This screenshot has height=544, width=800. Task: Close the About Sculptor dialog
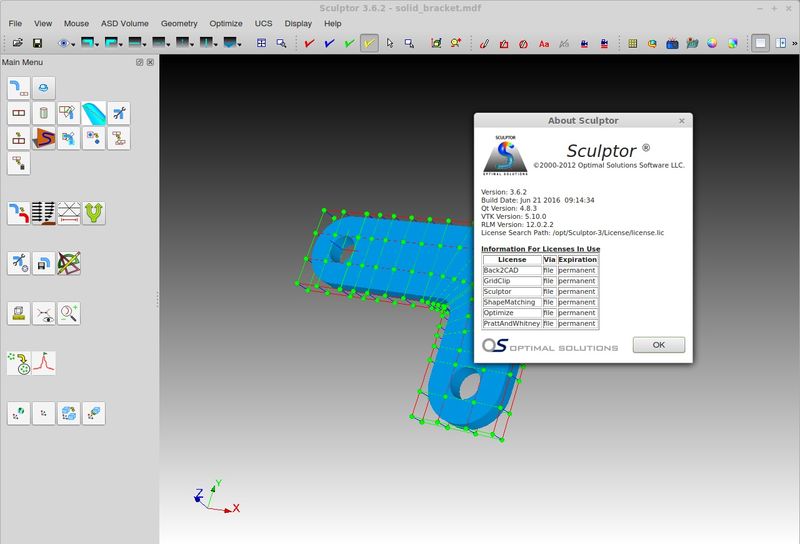(682, 121)
